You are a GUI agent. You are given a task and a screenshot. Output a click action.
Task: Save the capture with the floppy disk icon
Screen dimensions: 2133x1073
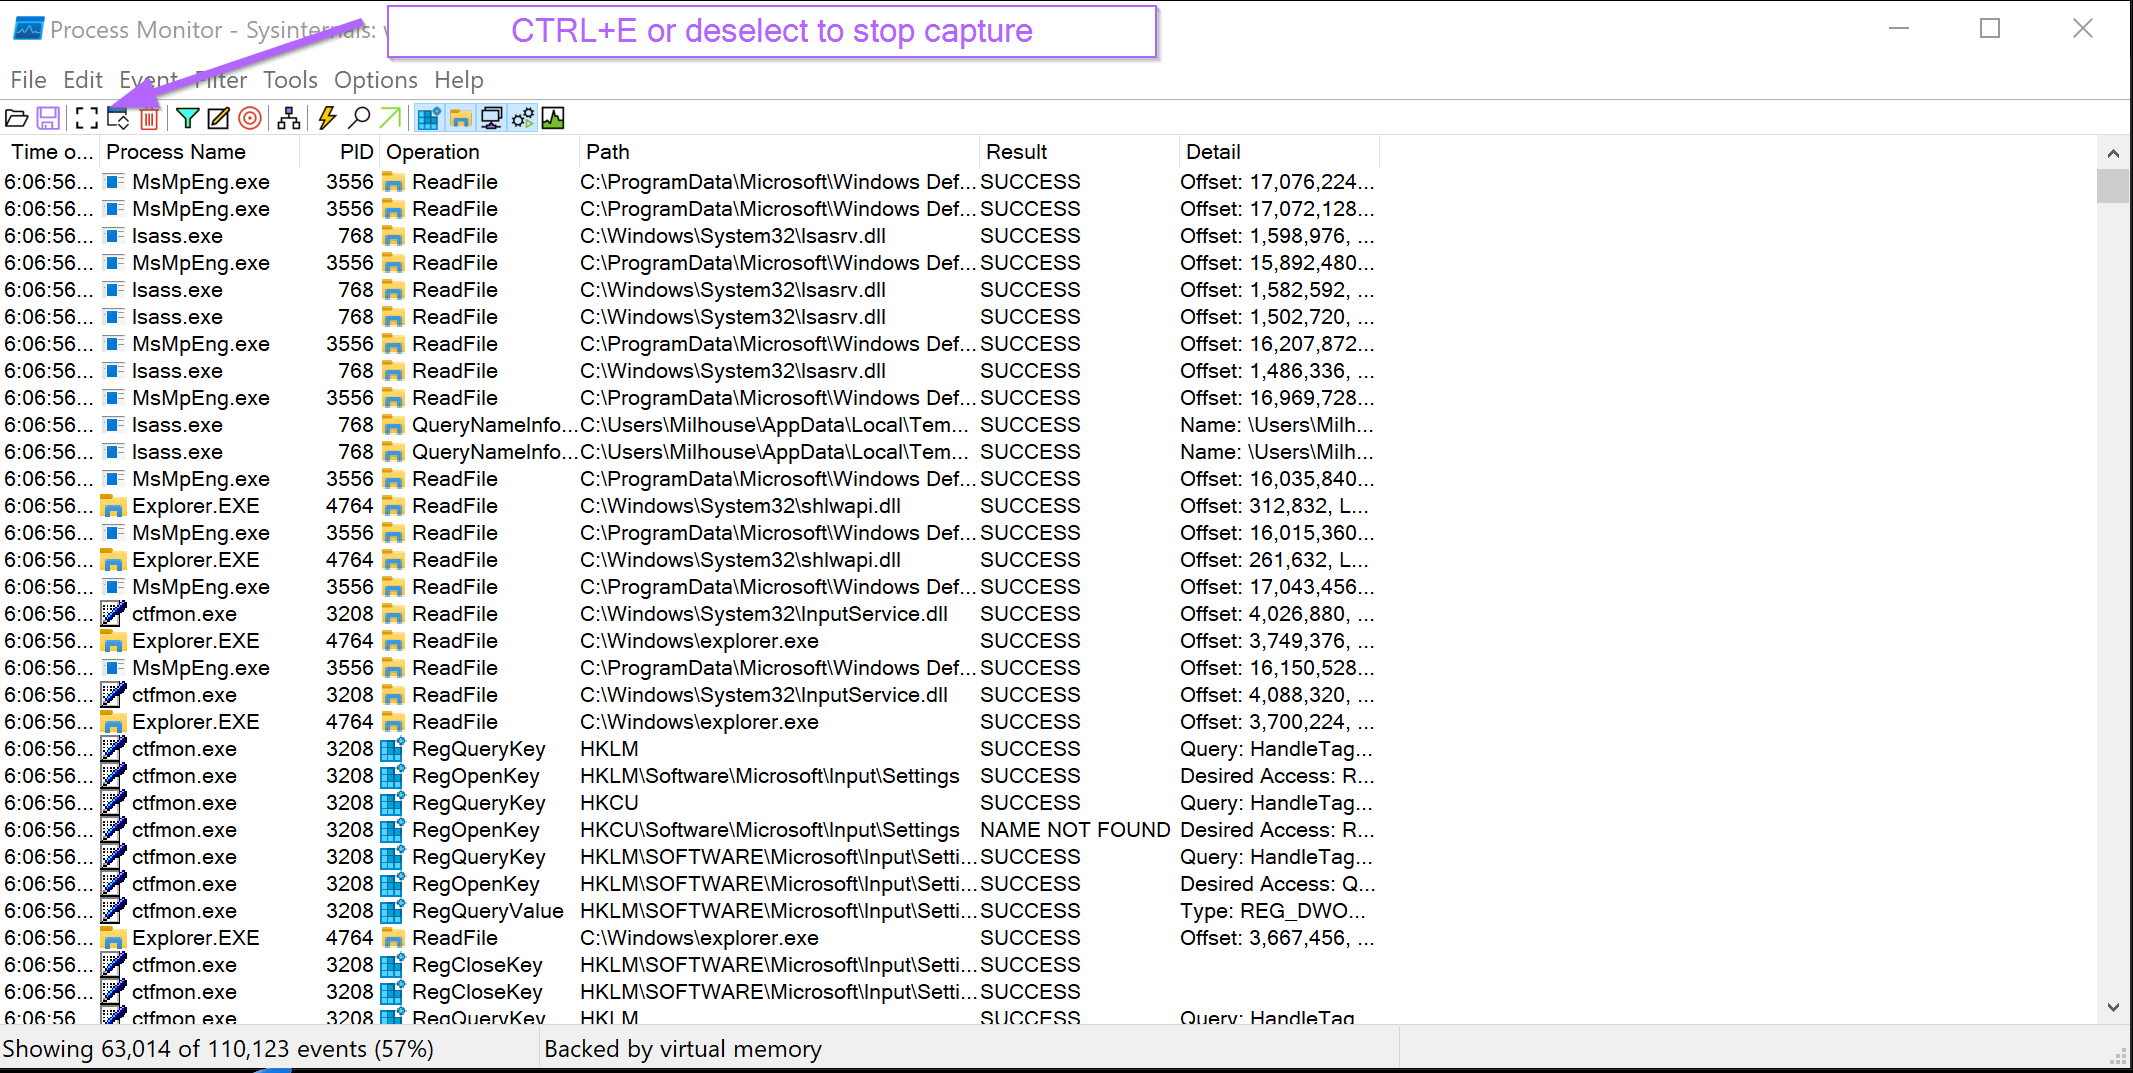pos(48,119)
